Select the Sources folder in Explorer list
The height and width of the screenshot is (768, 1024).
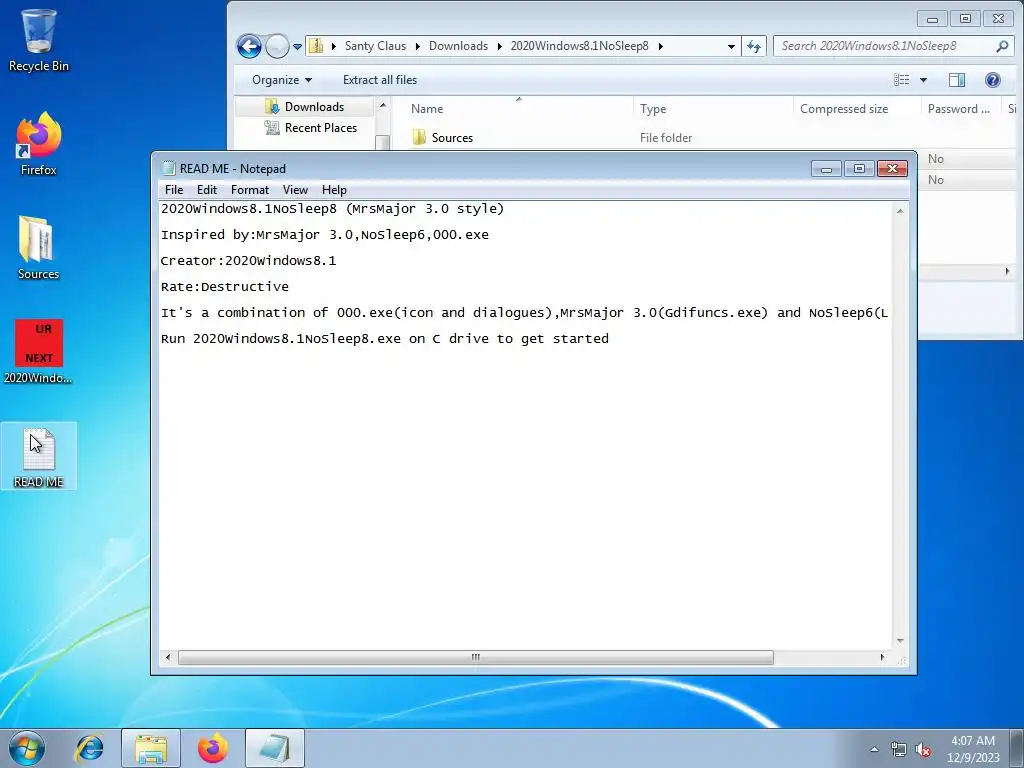(443, 138)
